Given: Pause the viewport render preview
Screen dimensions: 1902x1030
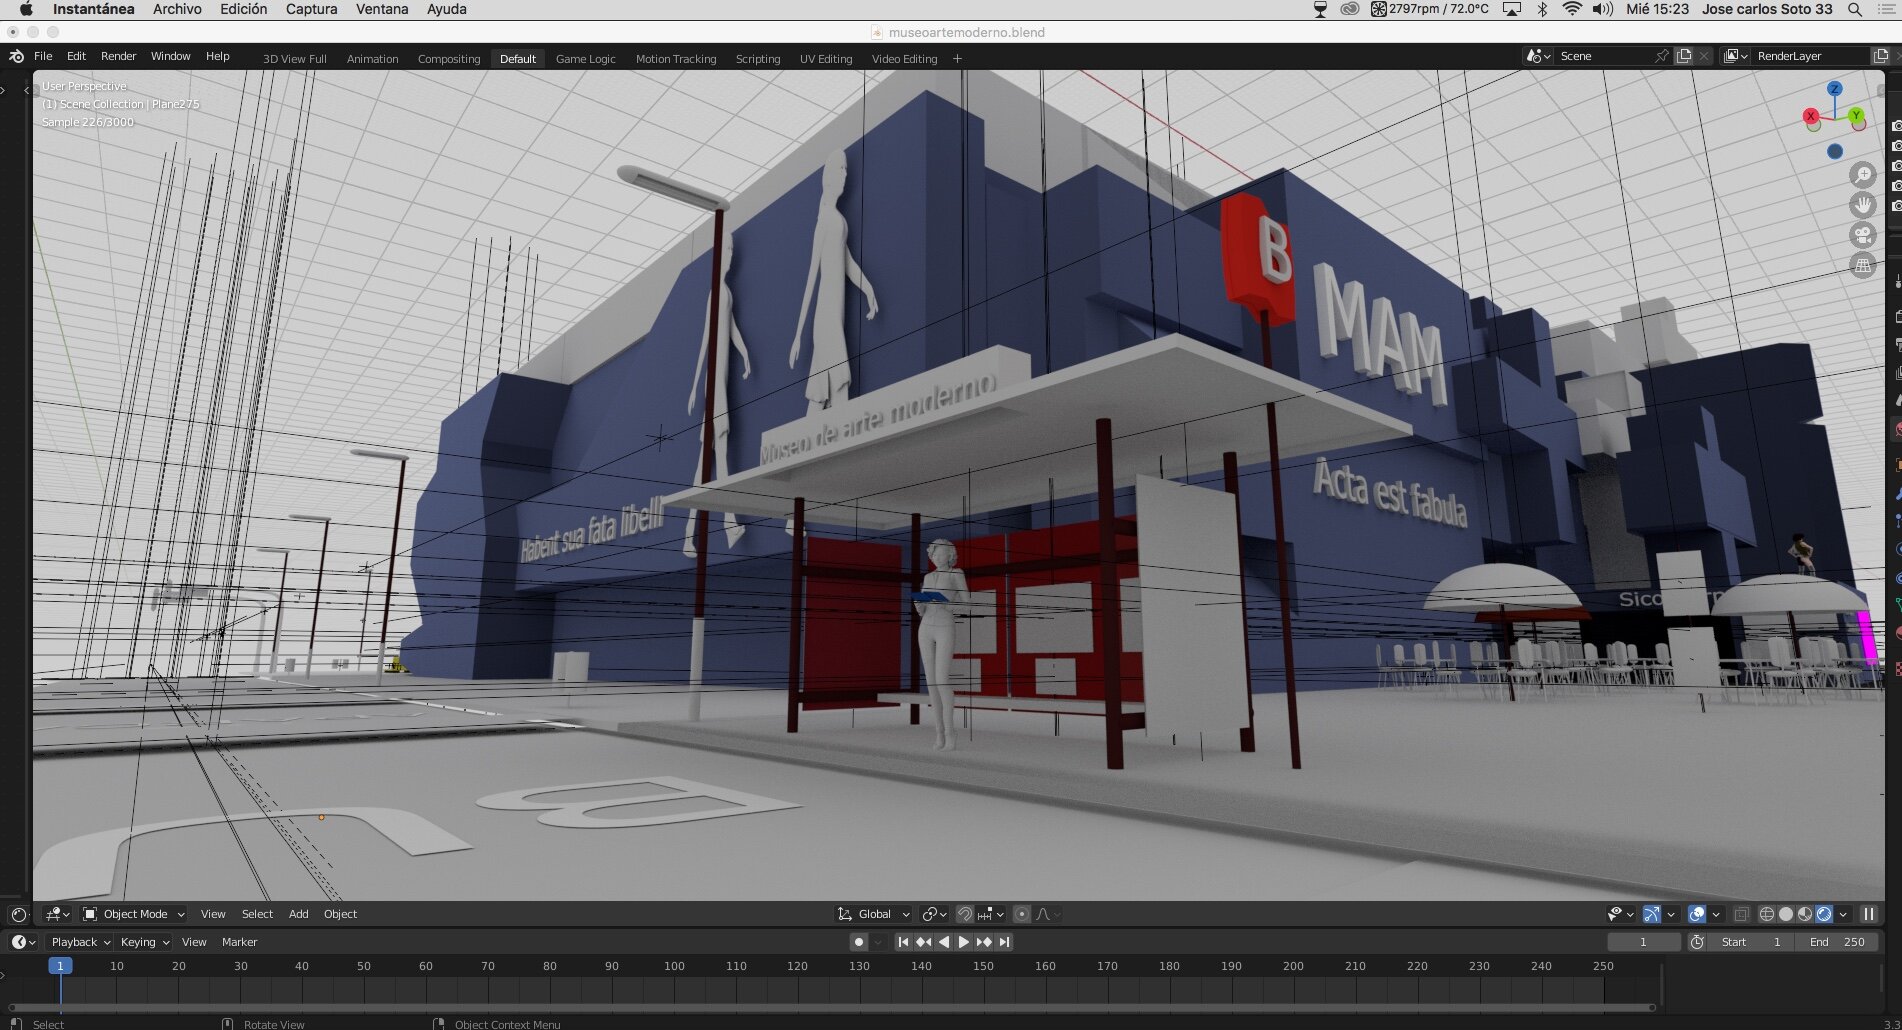Looking at the screenshot, I should (x=1868, y=914).
